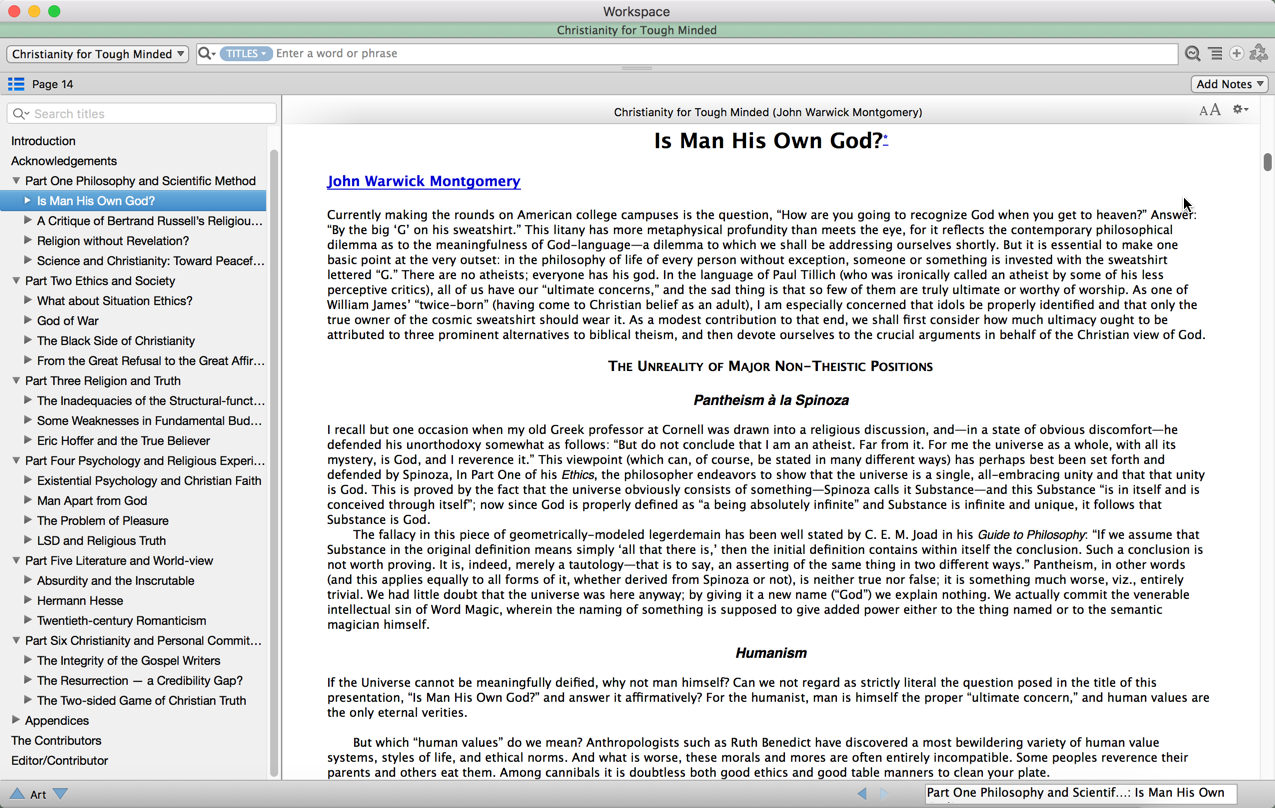
Task: Collapse Part One Philosophy and Scientific Method
Action: 16,181
